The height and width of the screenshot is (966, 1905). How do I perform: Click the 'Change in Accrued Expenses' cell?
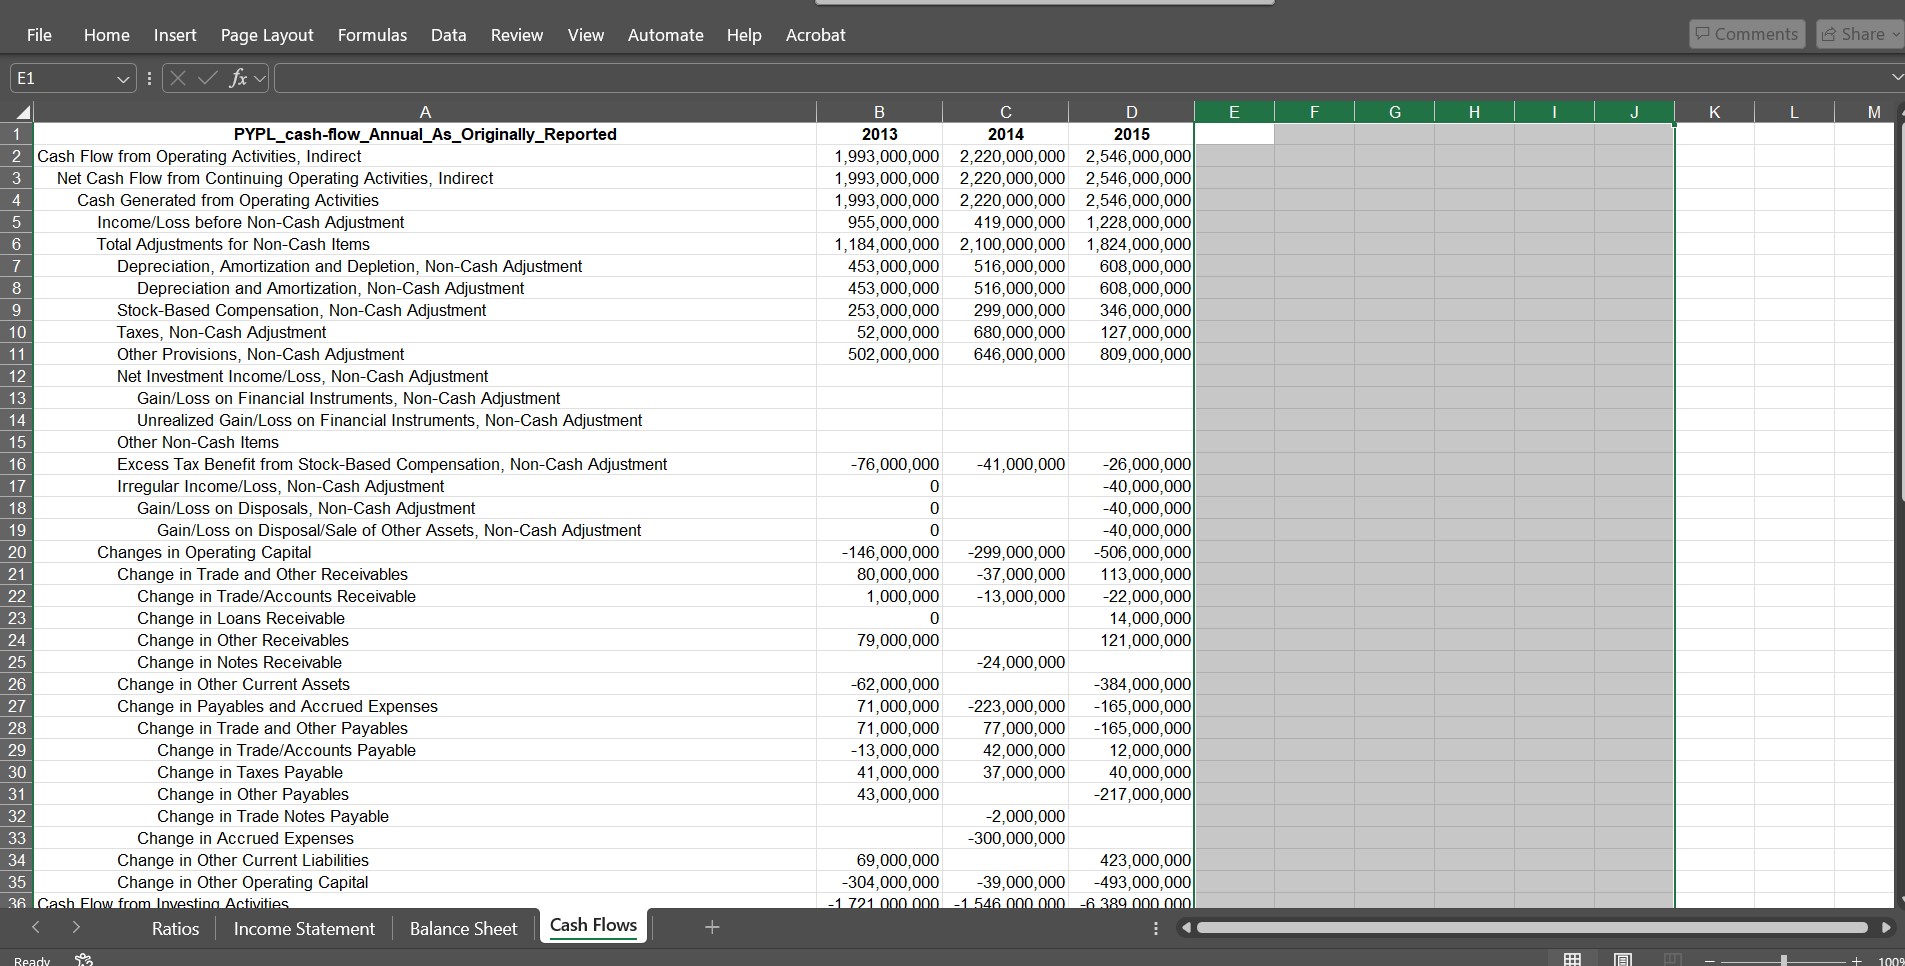tap(425, 838)
